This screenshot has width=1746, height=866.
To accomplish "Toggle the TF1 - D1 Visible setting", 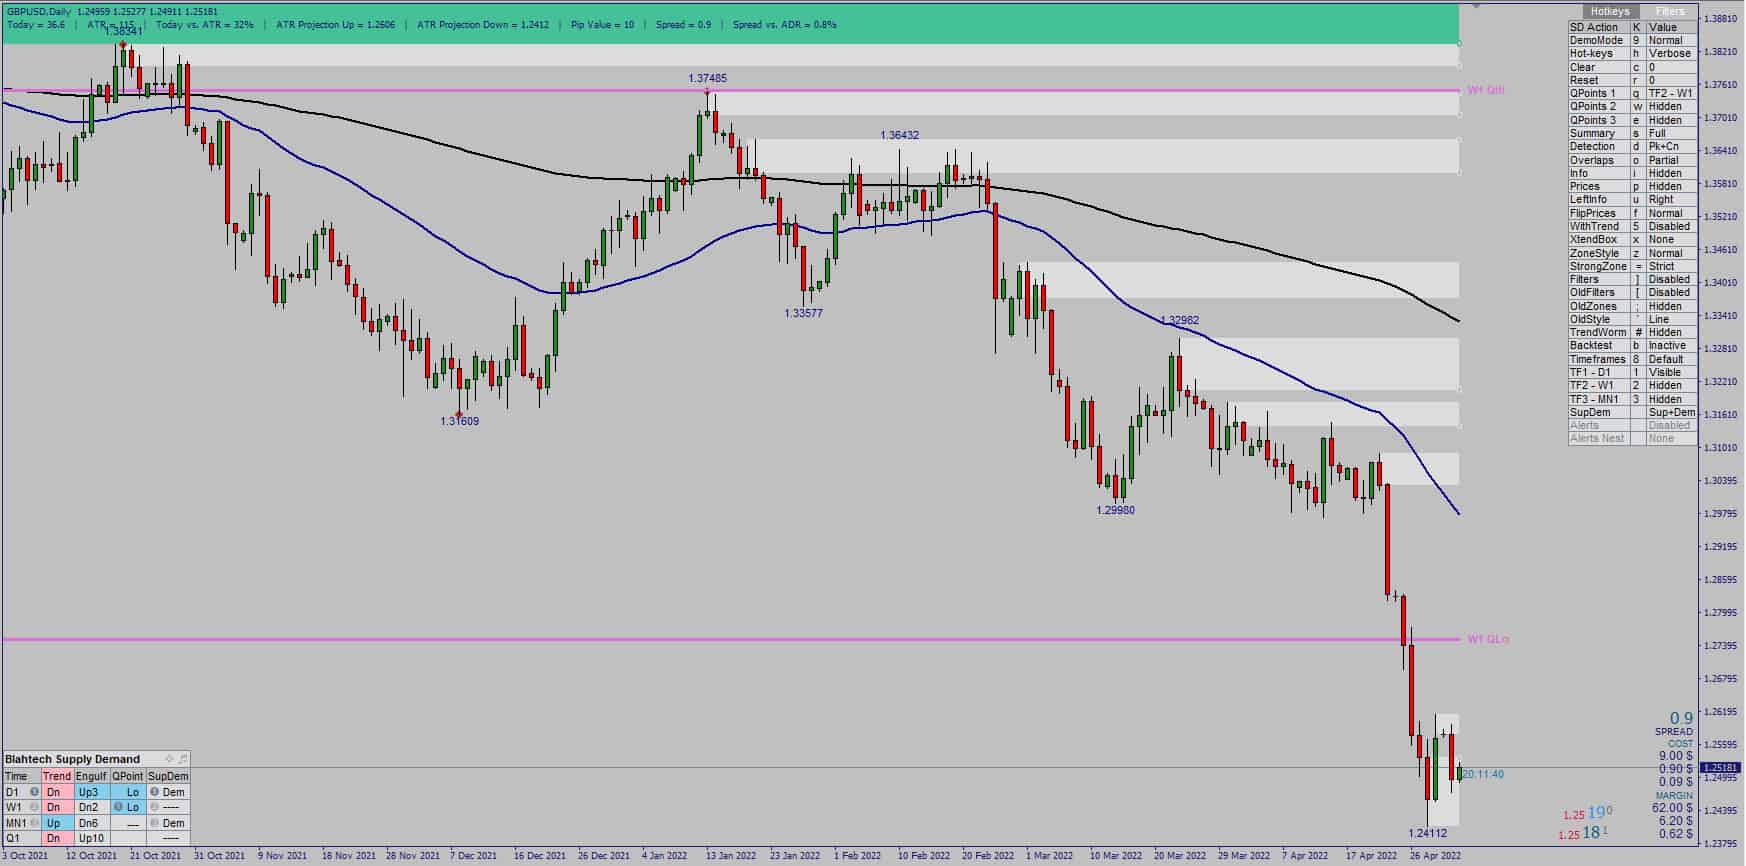I will 1672,372.
